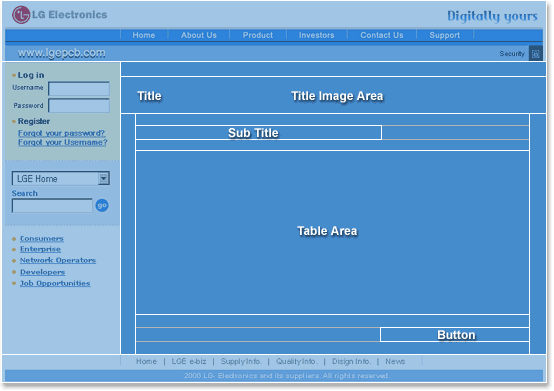The image size is (554, 391).
Task: Click the Button area at bottom right
Action: [x=454, y=334]
